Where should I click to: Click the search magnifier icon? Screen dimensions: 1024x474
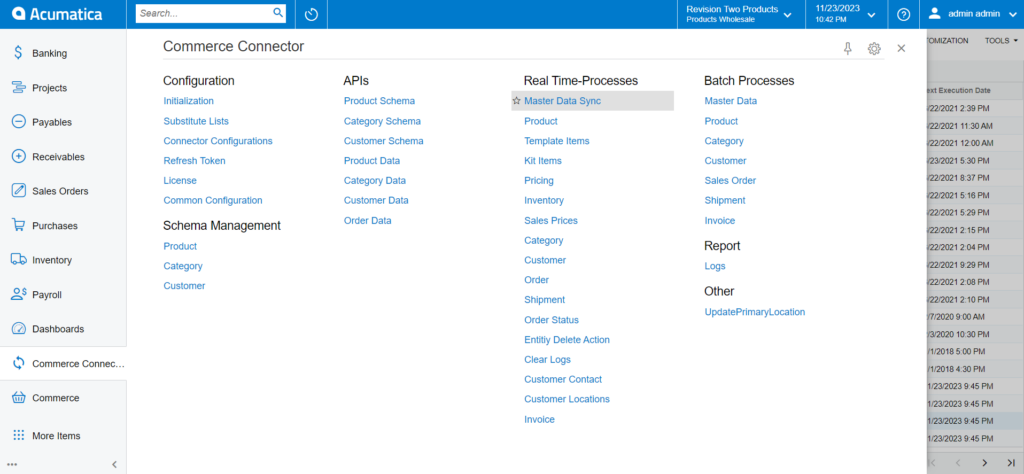(278, 12)
